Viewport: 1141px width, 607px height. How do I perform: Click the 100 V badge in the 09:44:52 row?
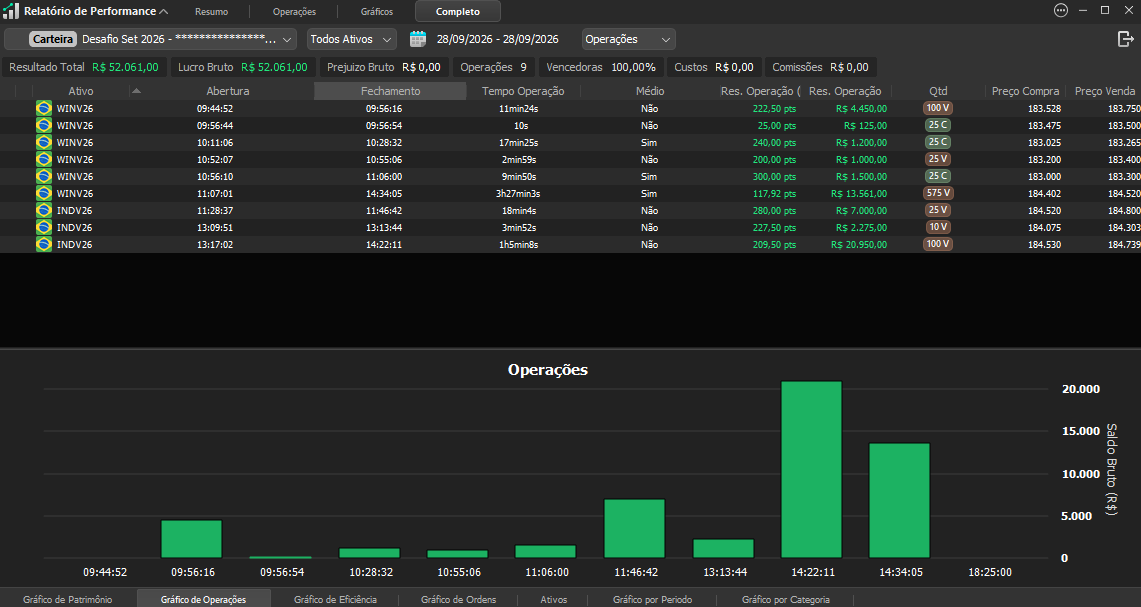coord(938,108)
